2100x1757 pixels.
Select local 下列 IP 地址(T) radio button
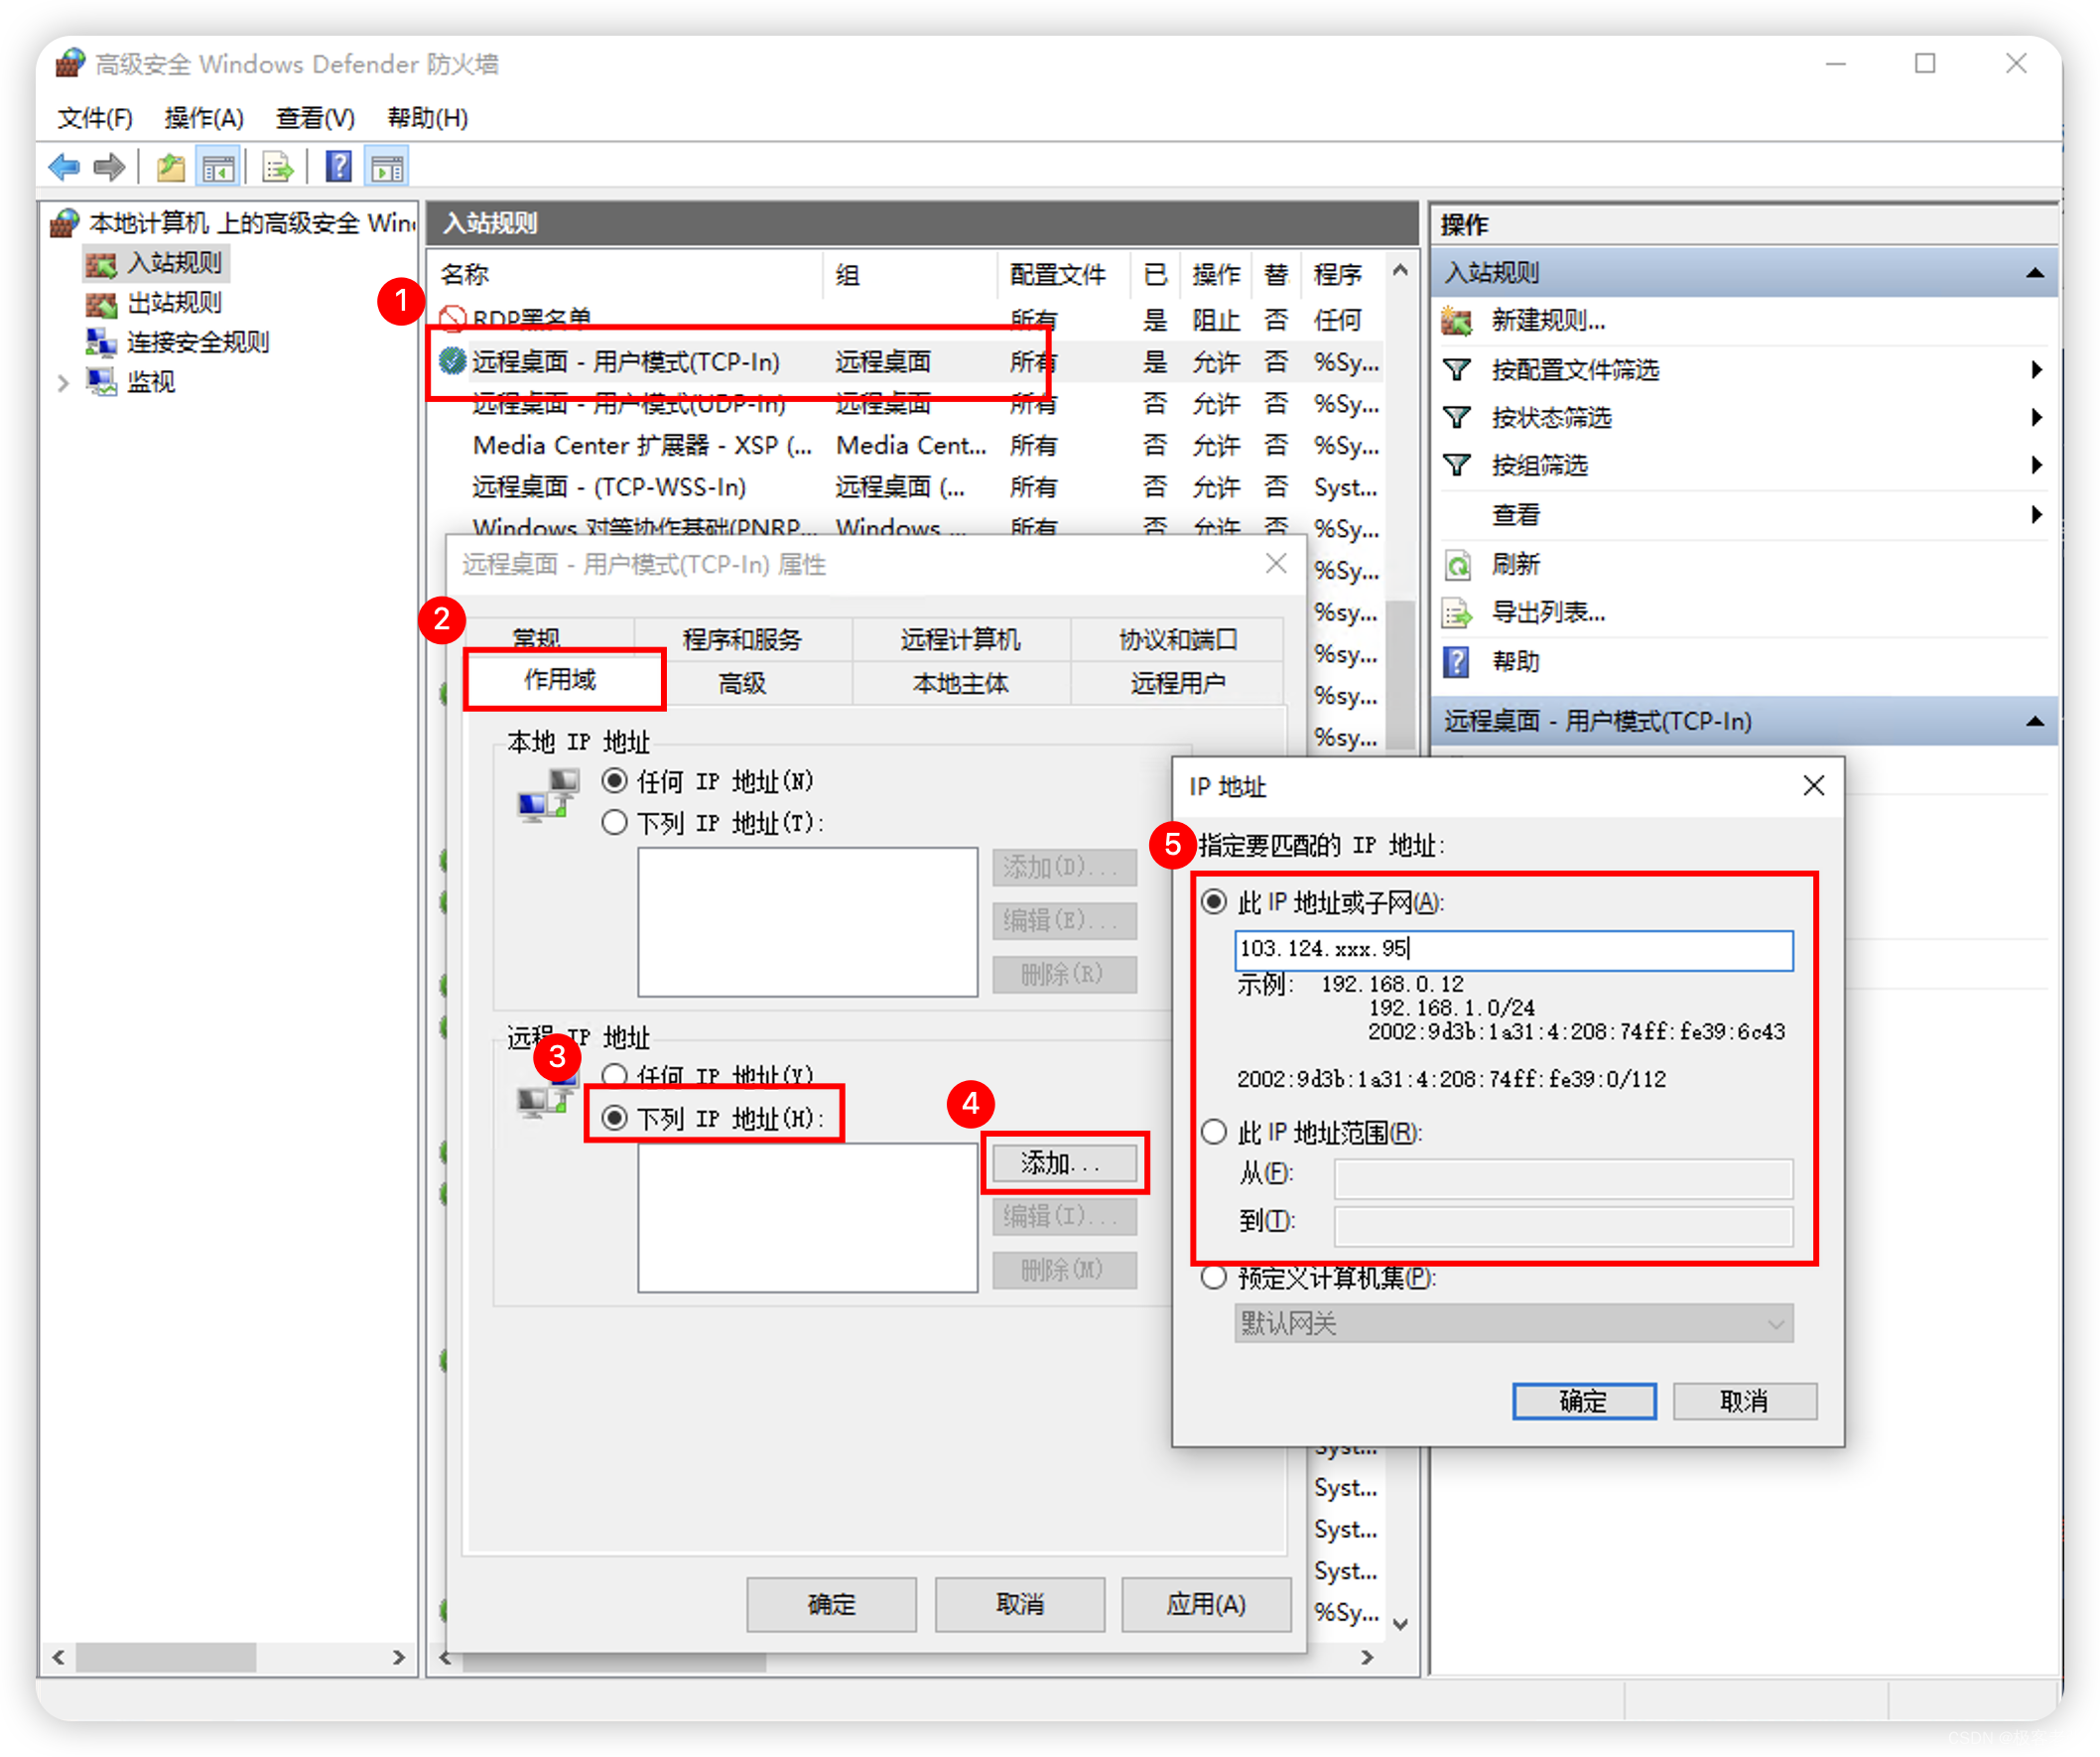tap(615, 823)
